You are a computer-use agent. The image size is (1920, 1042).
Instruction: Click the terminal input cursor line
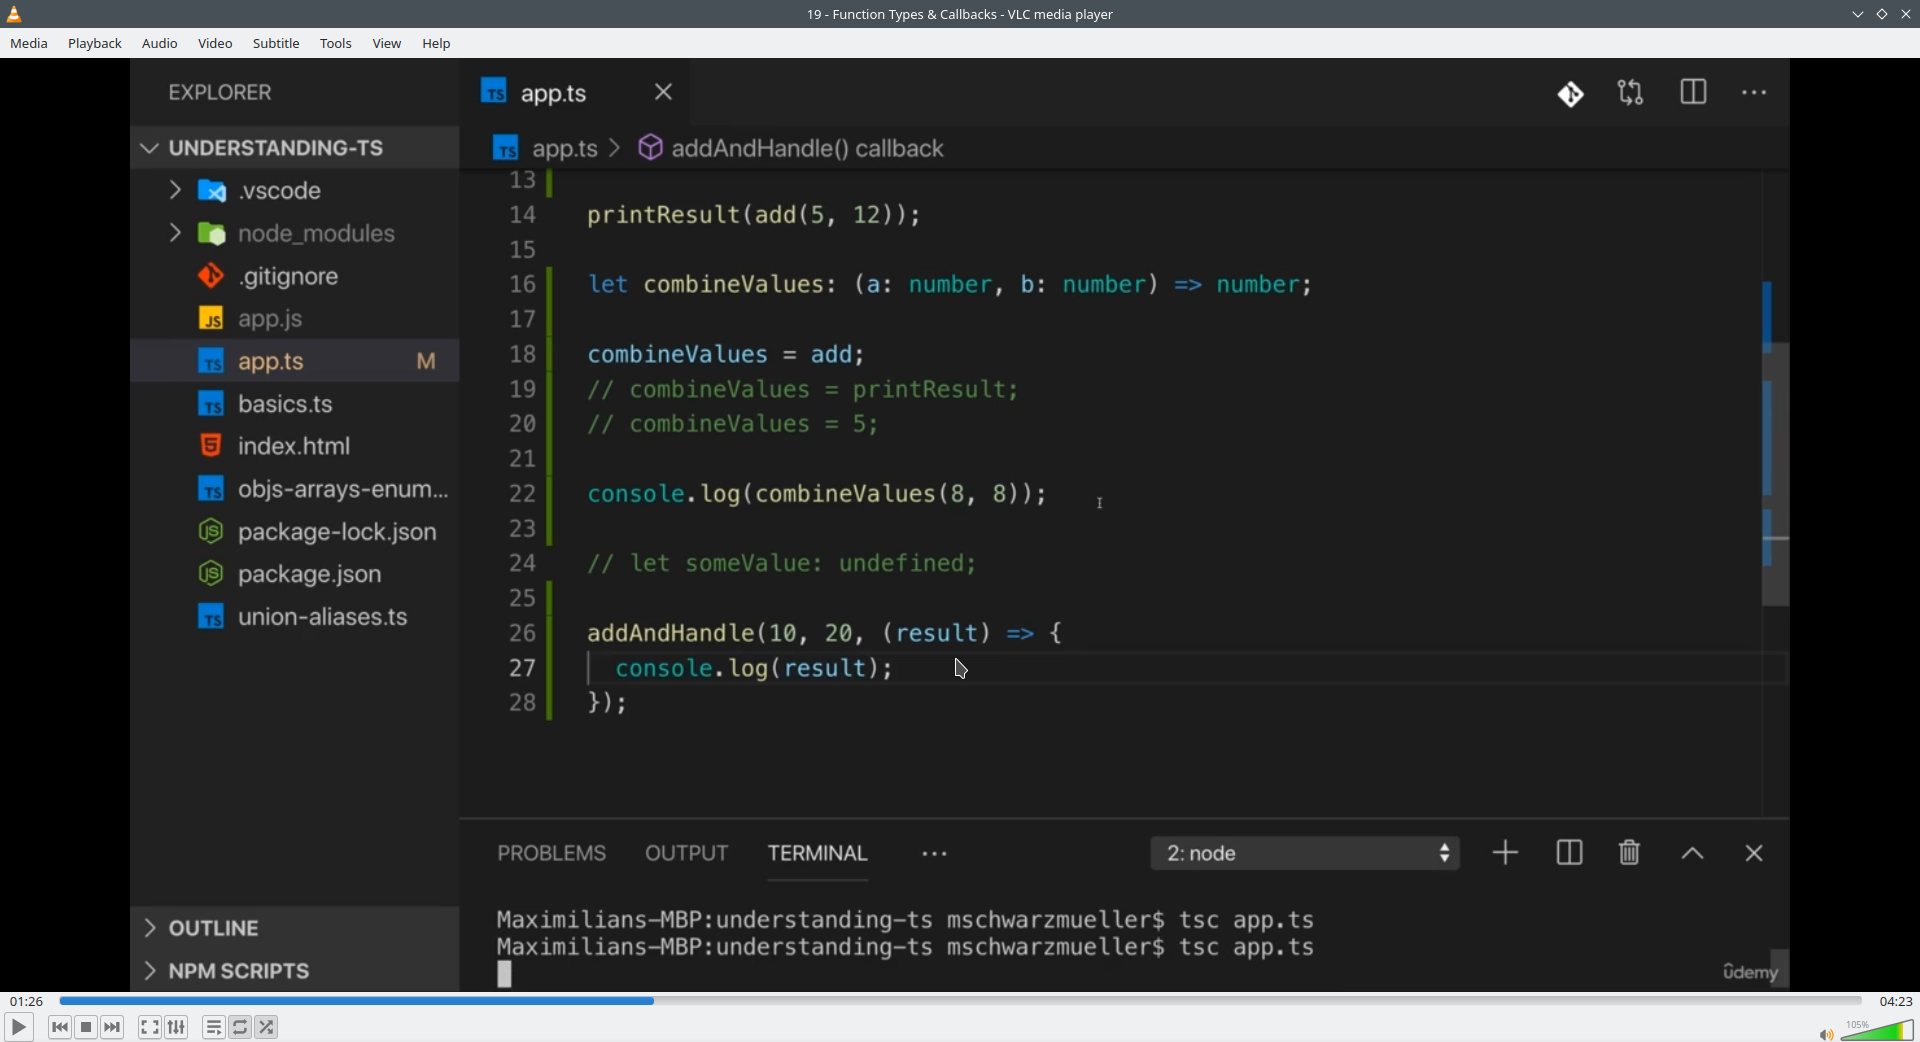[505, 974]
